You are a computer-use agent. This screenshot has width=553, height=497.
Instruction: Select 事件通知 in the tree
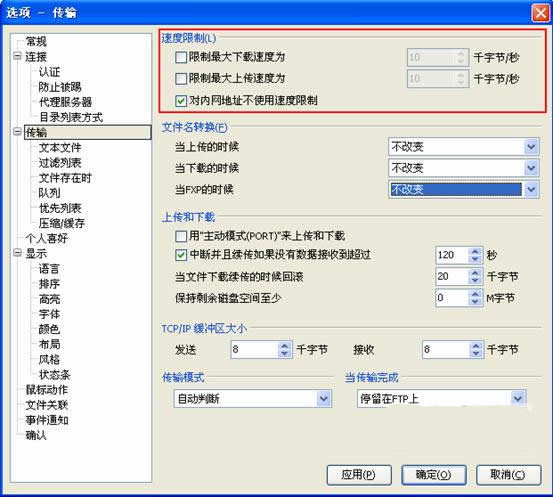click(47, 420)
